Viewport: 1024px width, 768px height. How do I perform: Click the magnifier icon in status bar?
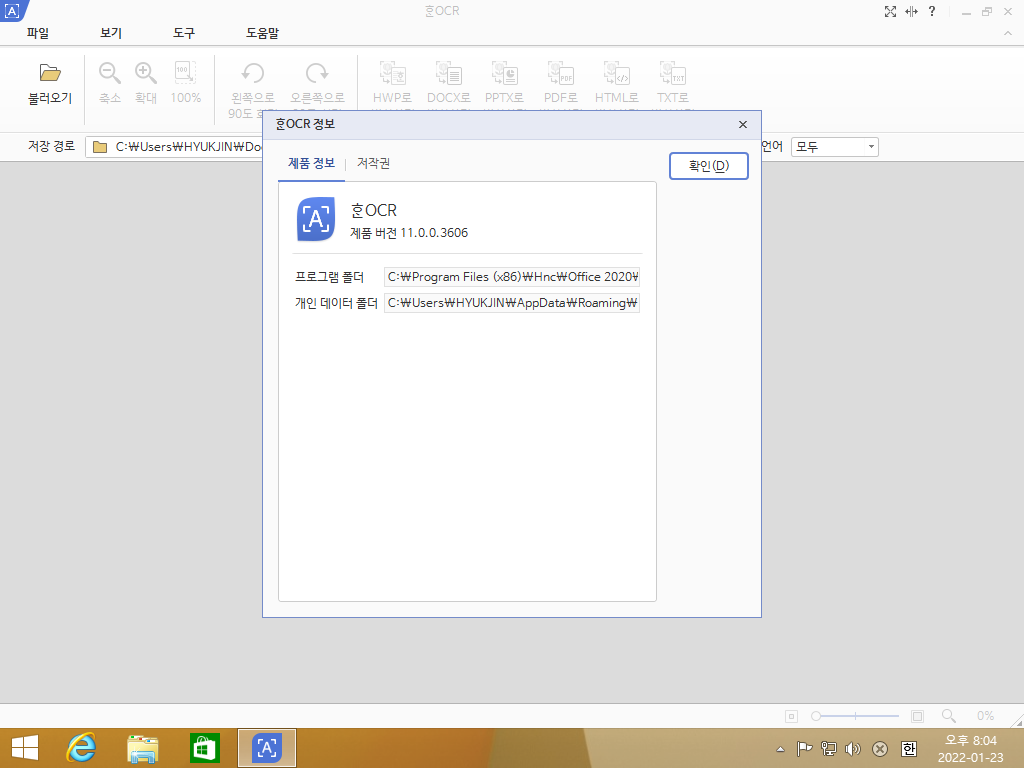(x=949, y=716)
